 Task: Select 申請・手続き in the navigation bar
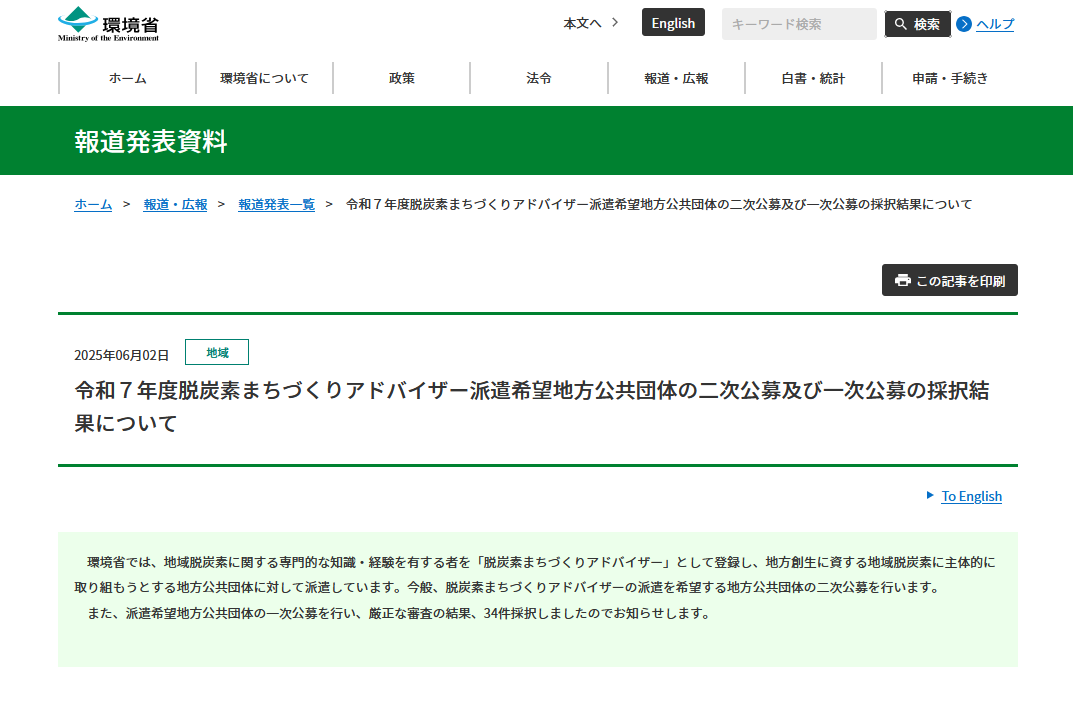click(949, 77)
